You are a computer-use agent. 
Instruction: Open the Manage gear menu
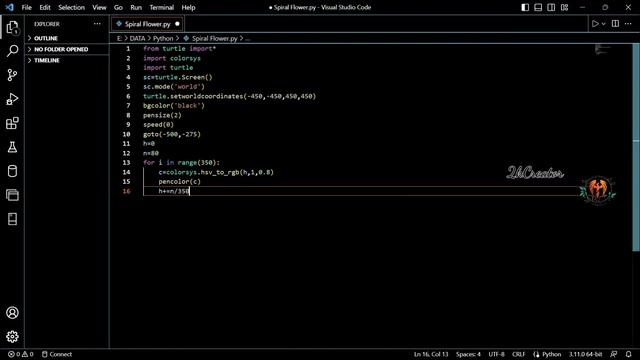[12, 337]
